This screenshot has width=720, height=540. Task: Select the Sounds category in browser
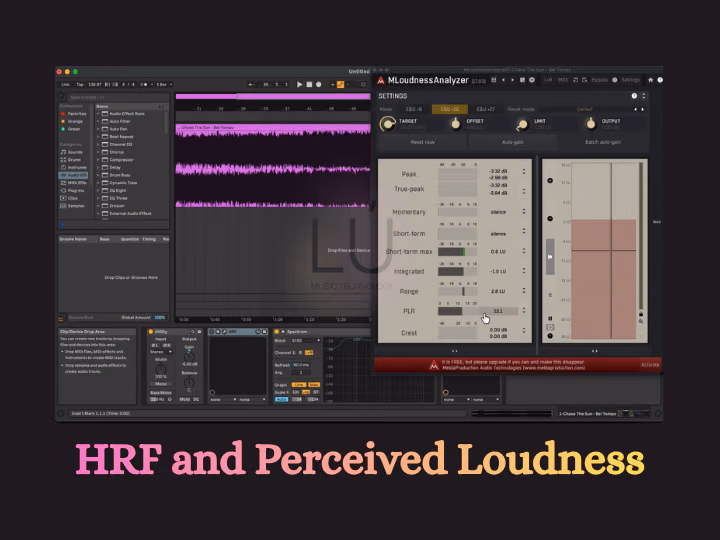pos(71,152)
